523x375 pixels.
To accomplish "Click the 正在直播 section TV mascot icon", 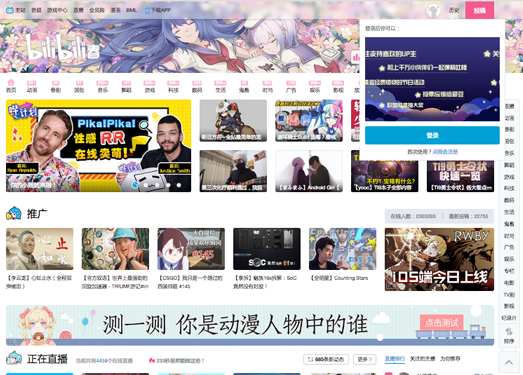I will coord(14,359).
